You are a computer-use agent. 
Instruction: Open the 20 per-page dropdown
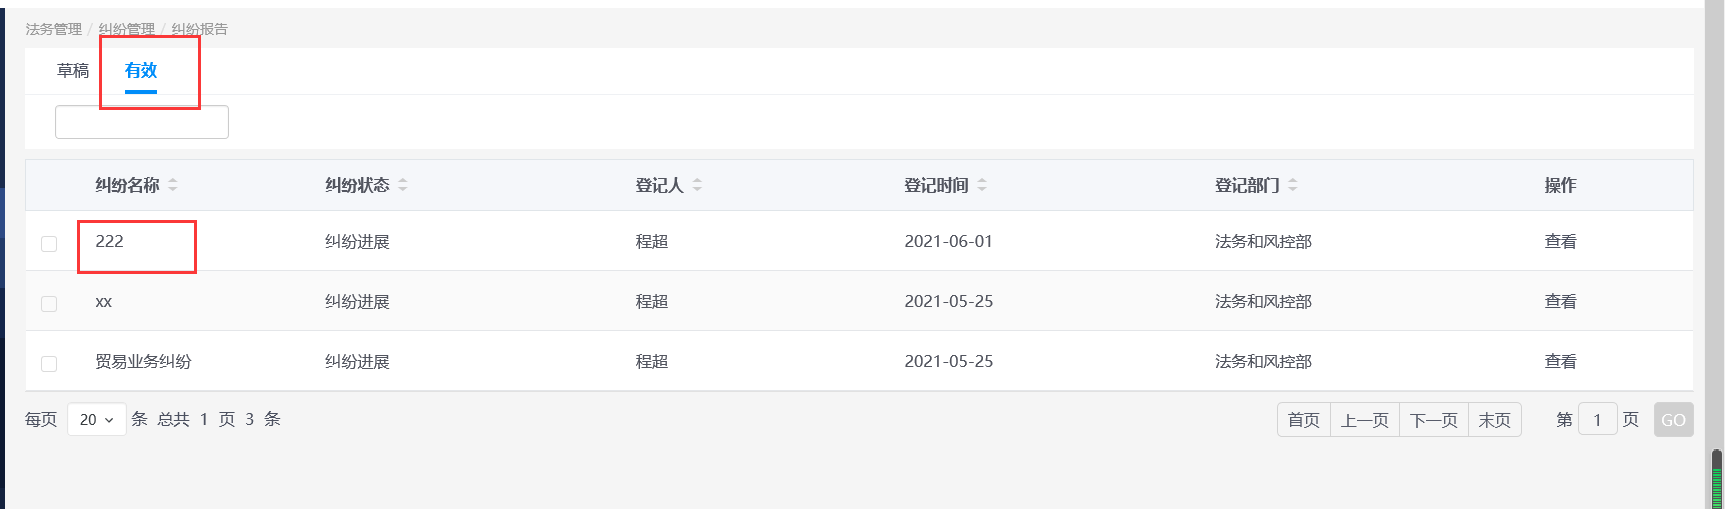[96, 420]
